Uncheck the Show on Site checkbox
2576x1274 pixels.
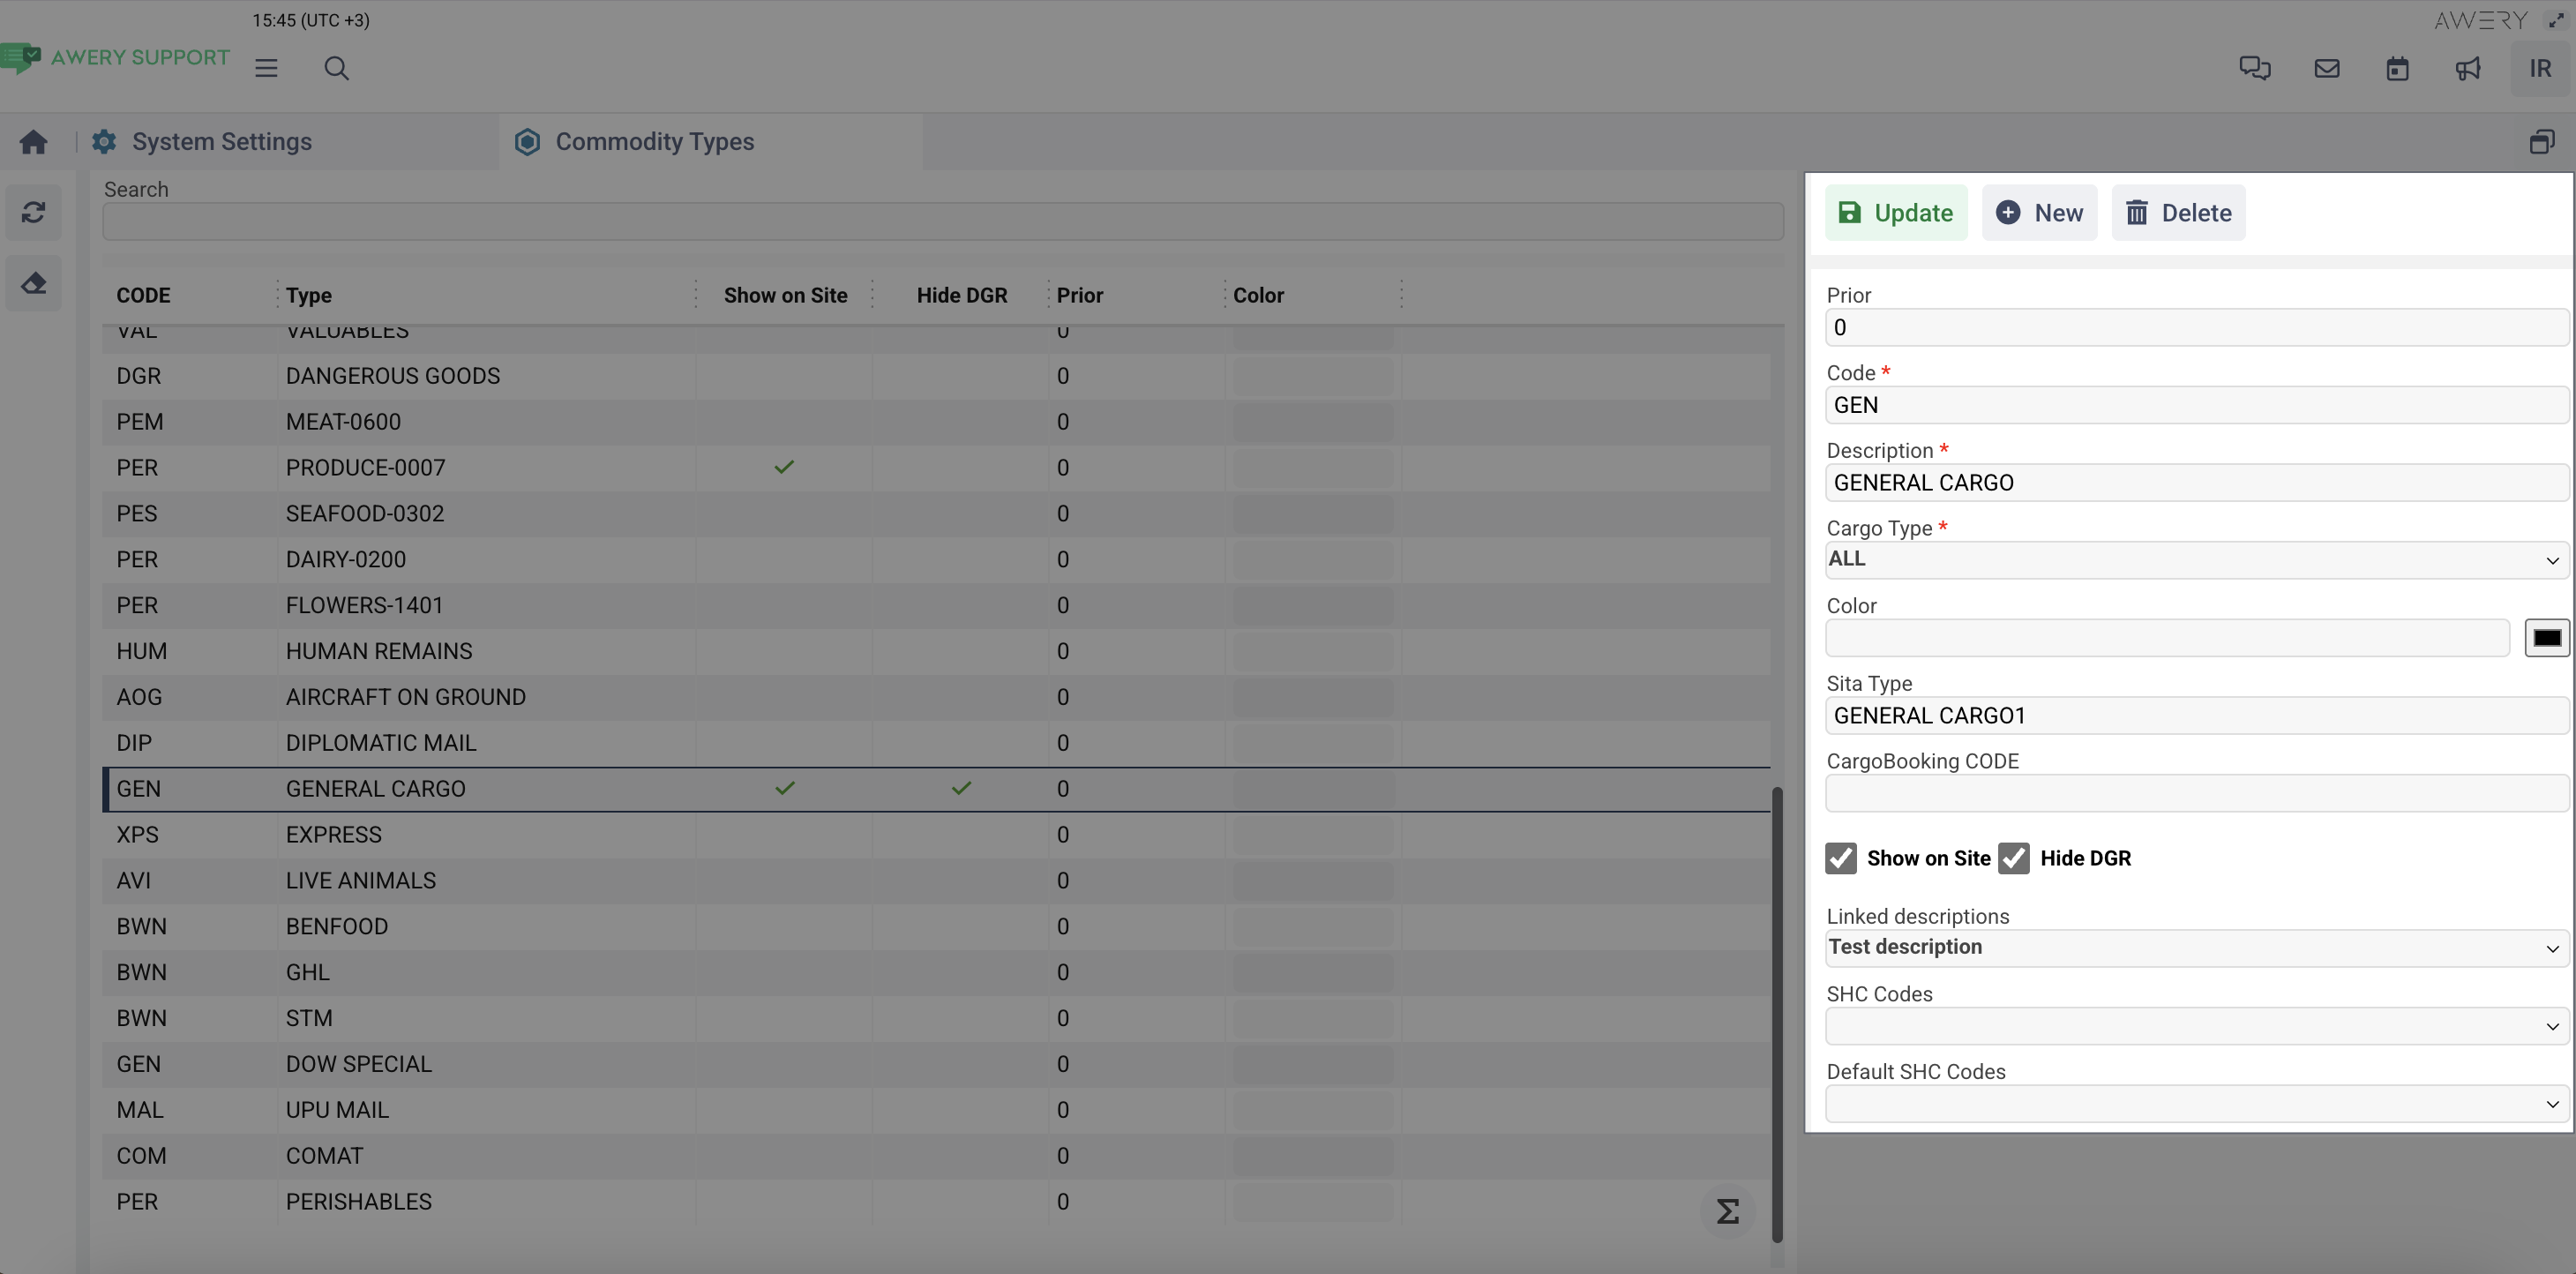1841,858
